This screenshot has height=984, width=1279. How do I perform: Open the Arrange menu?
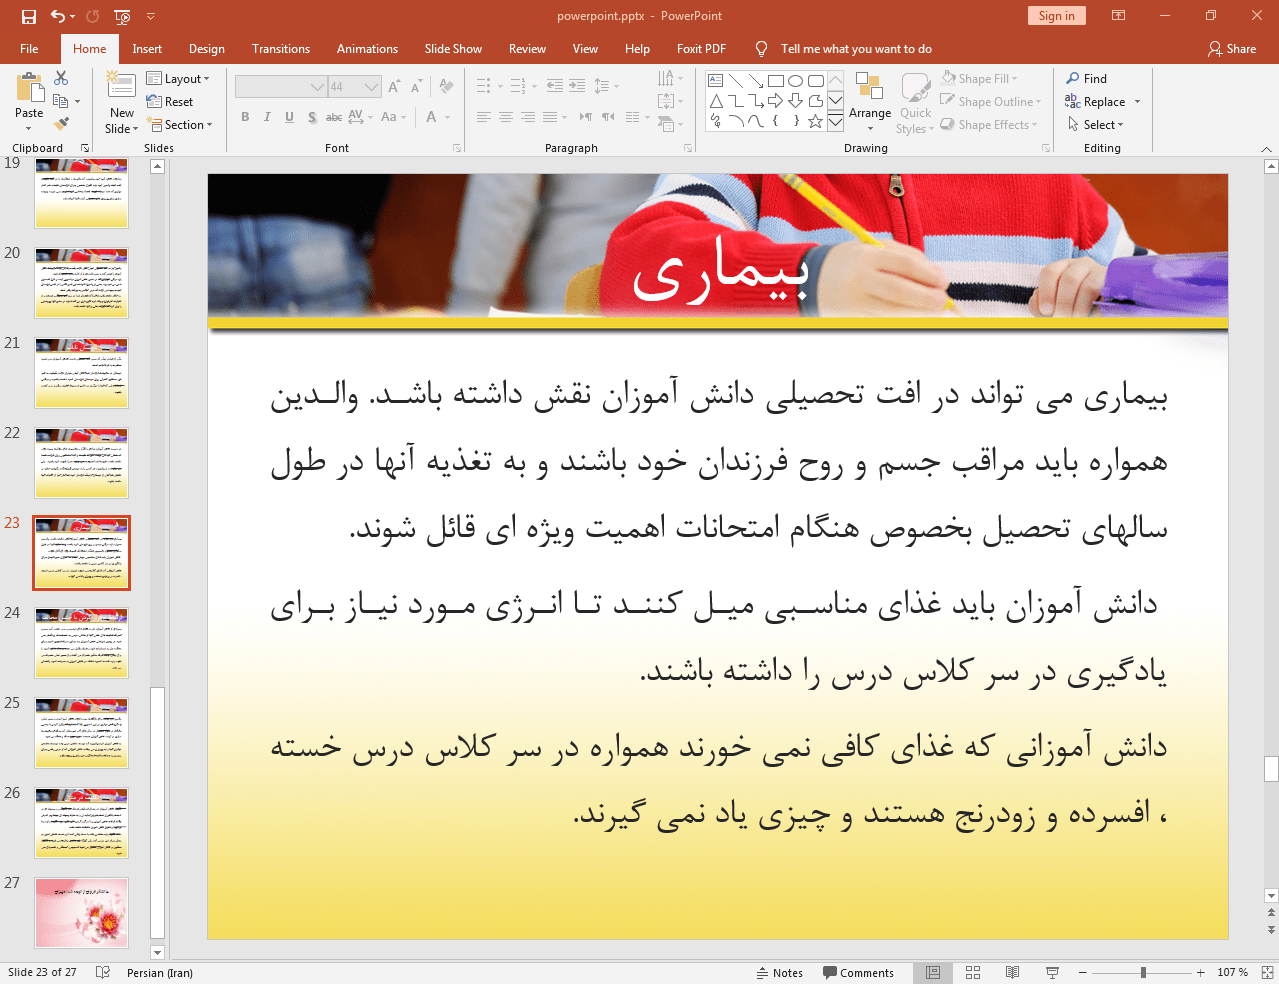tap(870, 101)
